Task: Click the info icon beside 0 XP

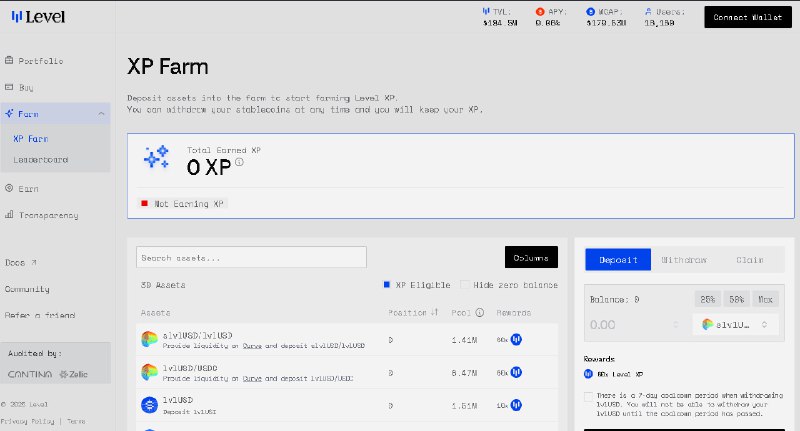Action: tap(239, 163)
